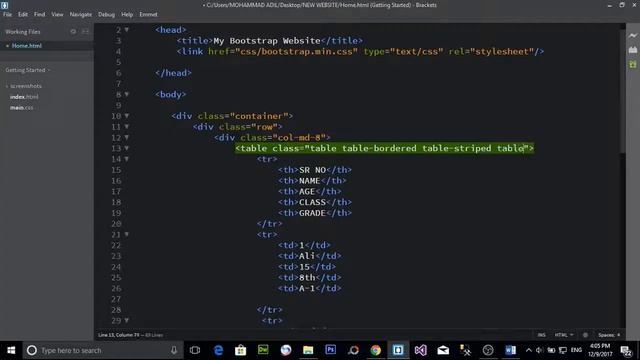Open index.html in file tree
This screenshot has width=640, height=360.
(24, 97)
